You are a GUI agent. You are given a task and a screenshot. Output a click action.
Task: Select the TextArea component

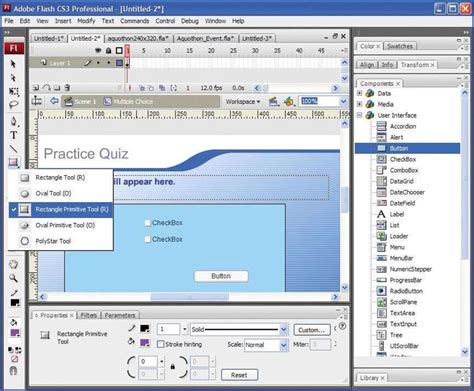pos(396,313)
